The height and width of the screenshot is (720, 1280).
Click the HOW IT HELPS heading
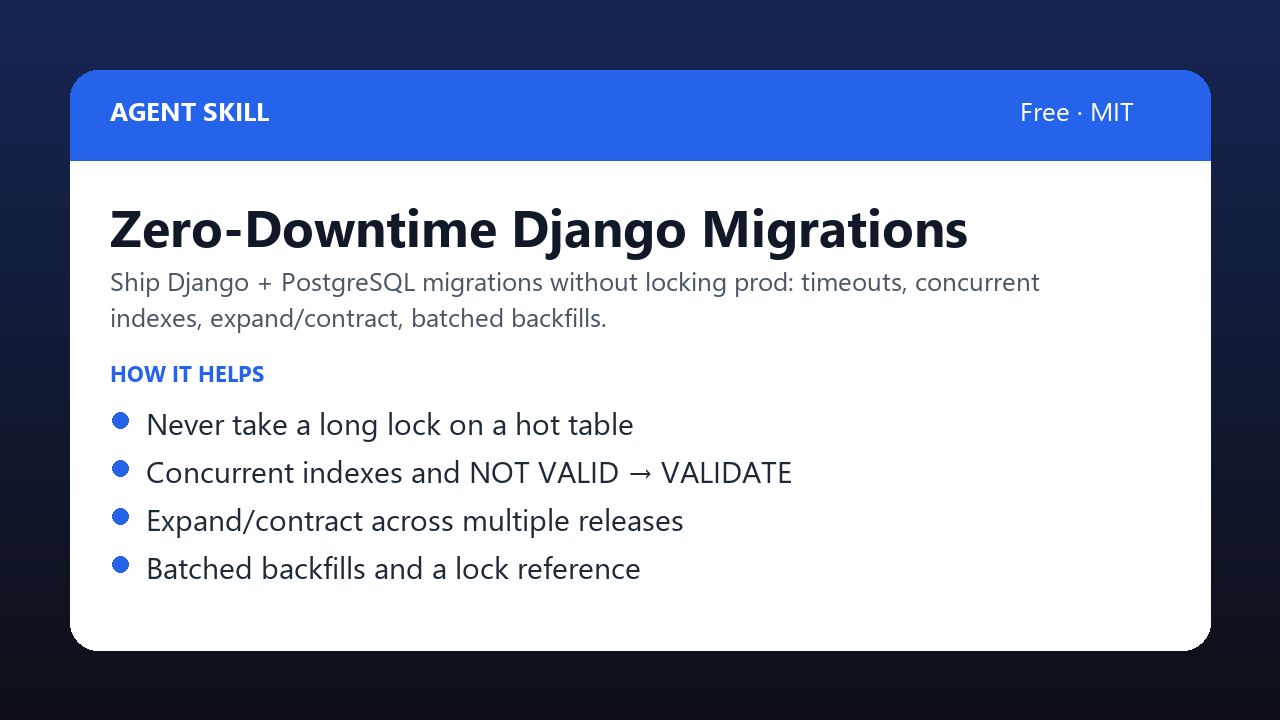(187, 375)
